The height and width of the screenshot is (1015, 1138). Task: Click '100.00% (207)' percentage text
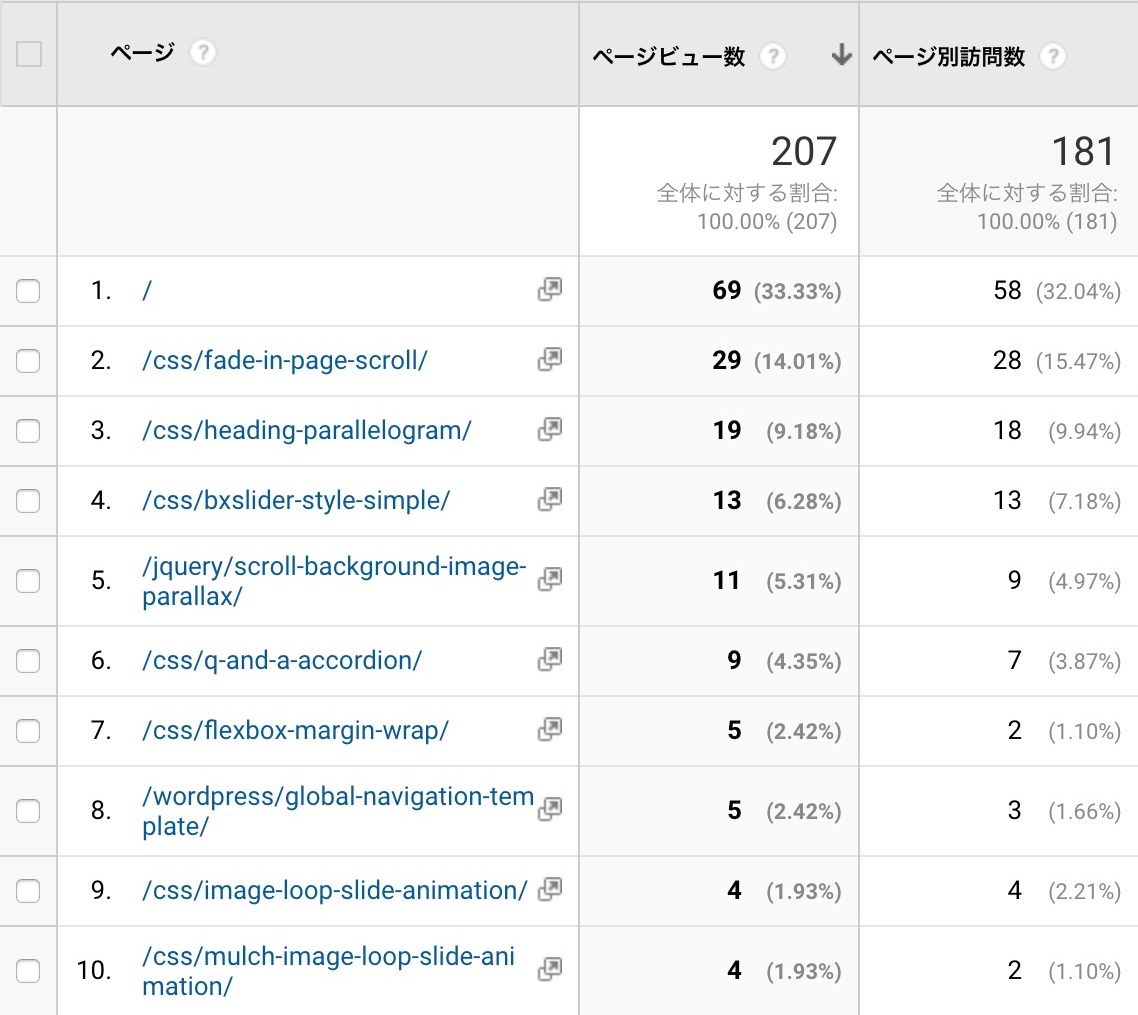767,221
